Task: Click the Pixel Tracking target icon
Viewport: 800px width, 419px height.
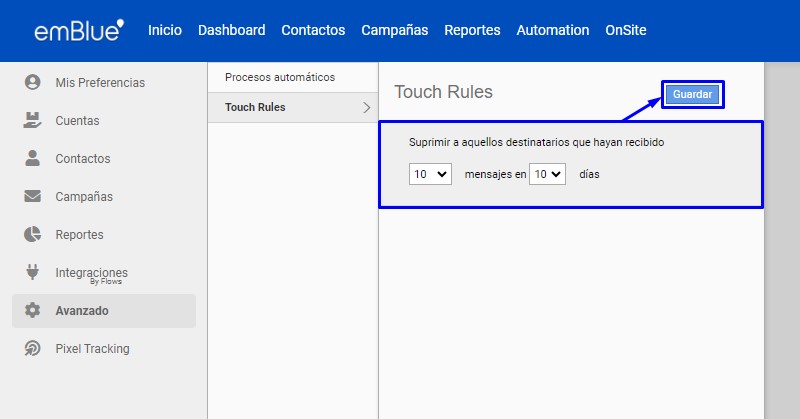Action: tap(33, 349)
